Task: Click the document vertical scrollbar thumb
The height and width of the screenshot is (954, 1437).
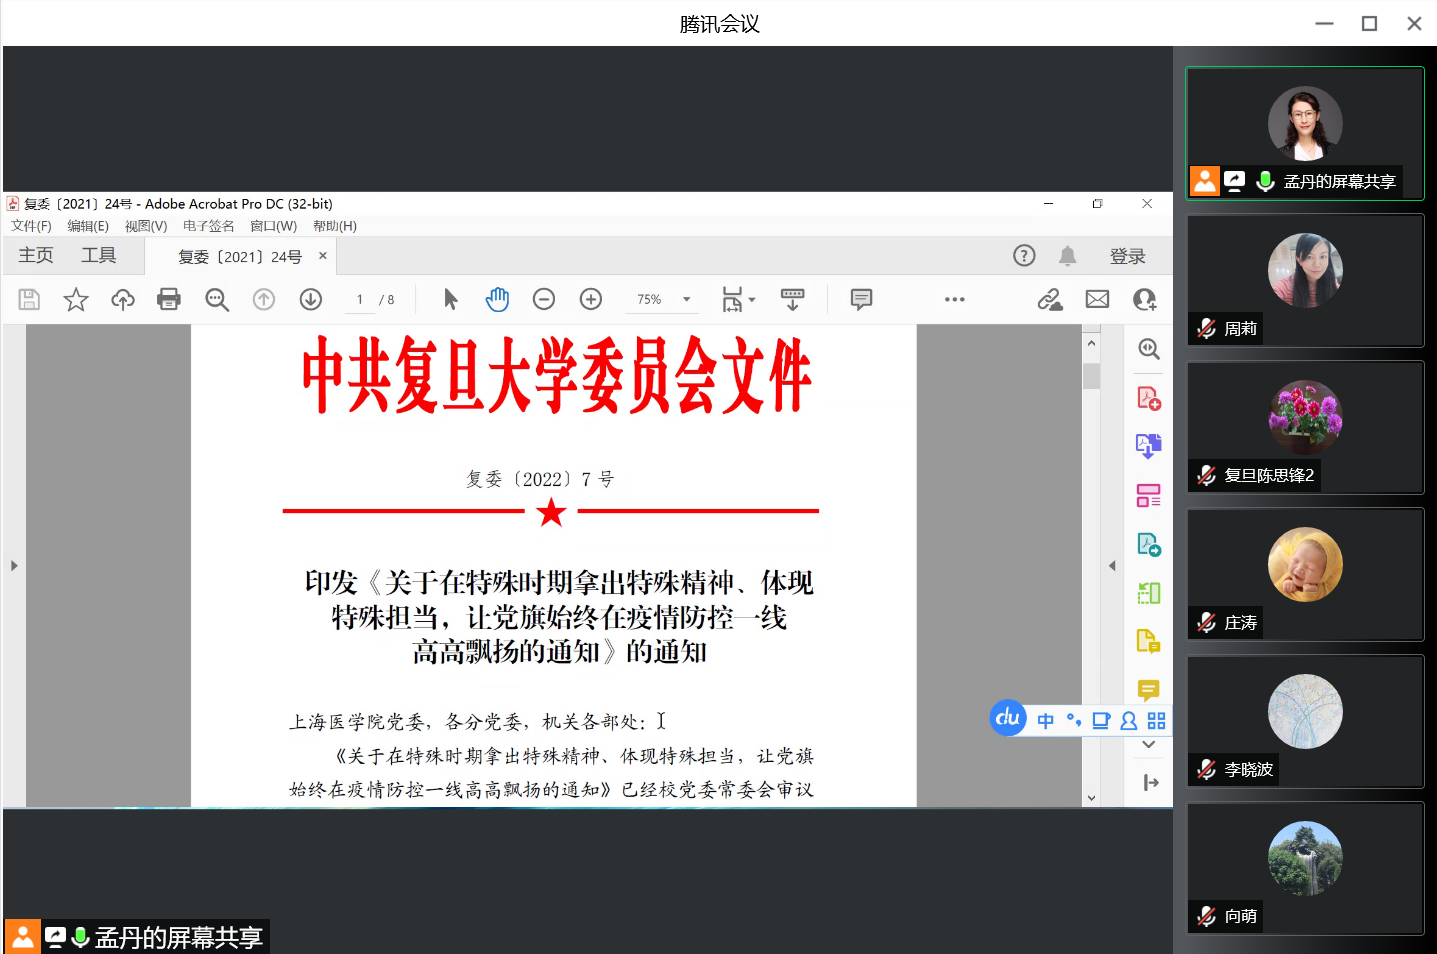Action: (1091, 376)
